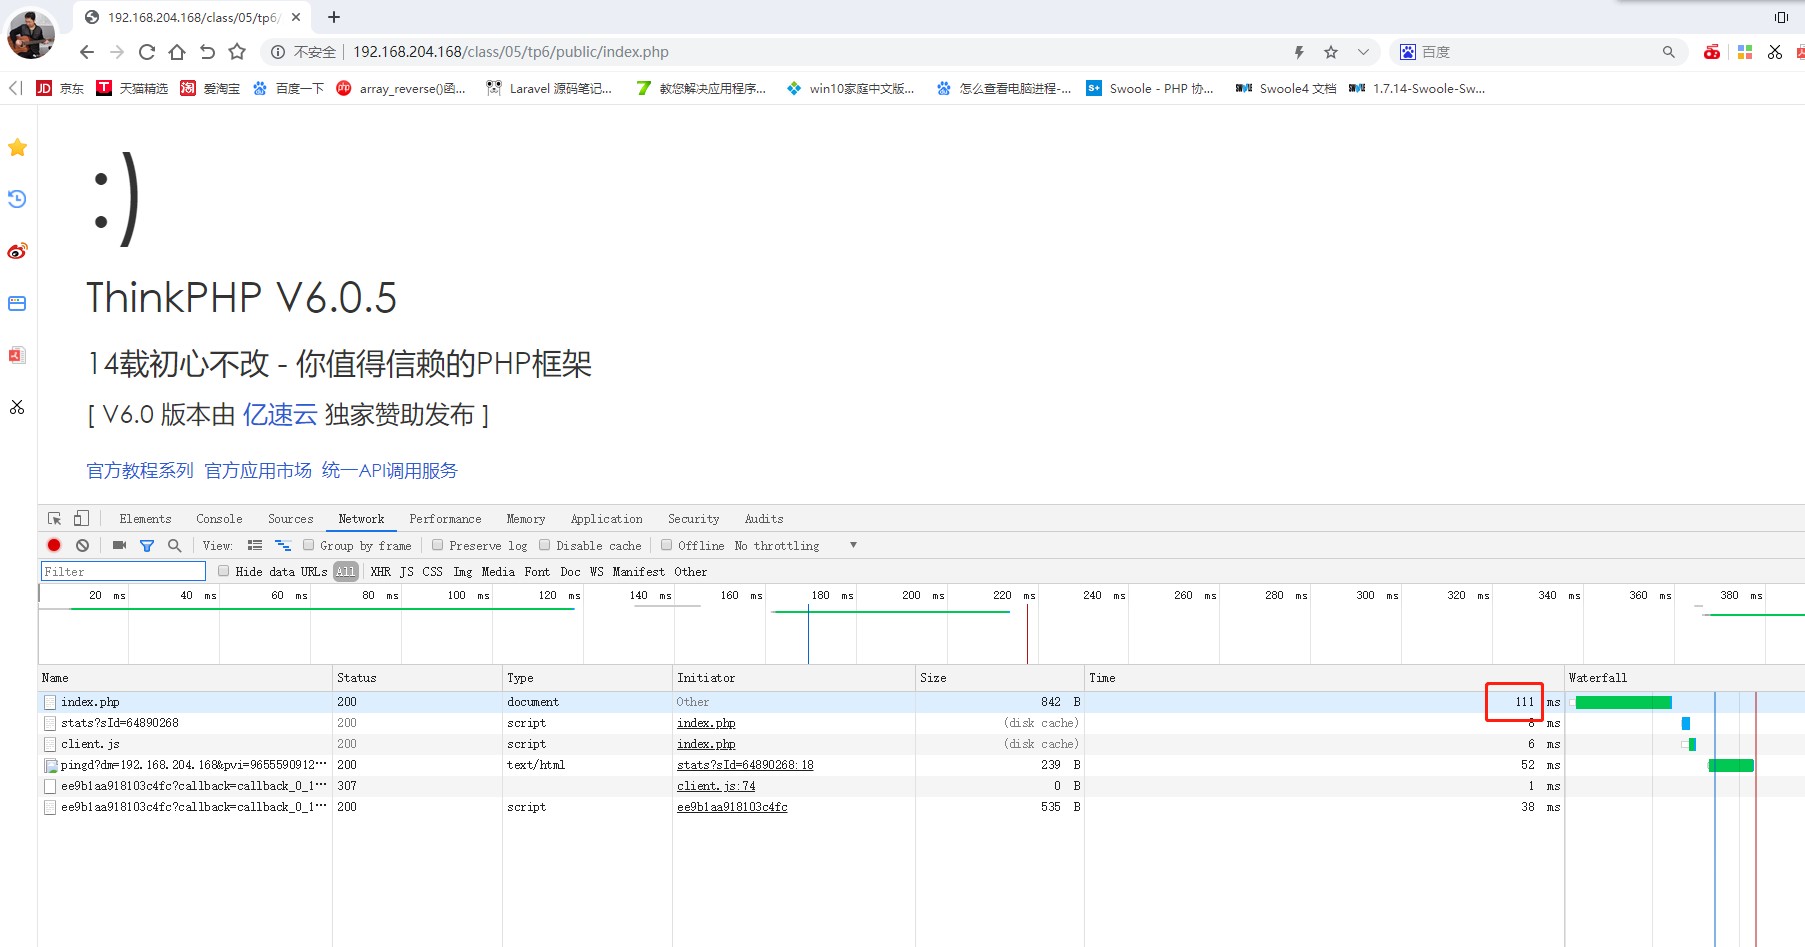Select the index.php request row

tap(801, 702)
